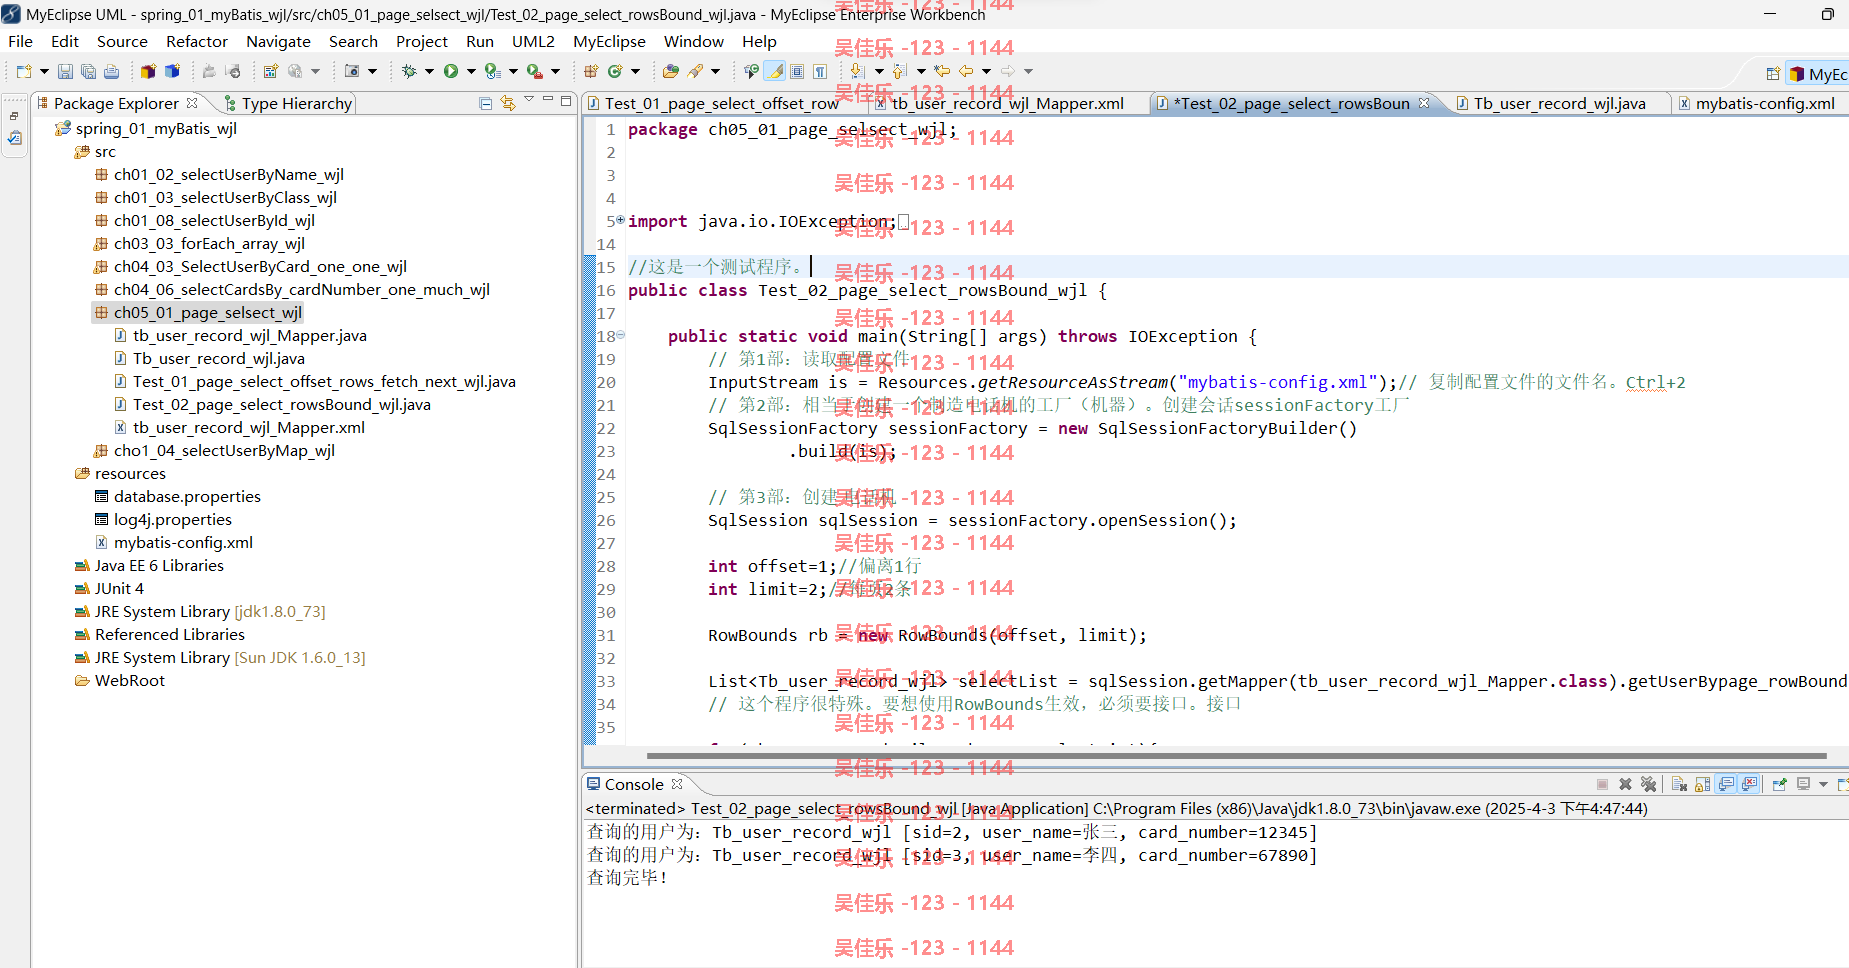Click Remove All Terminated Launches icon
Screen dimensions: 1849x968
click(x=1649, y=785)
